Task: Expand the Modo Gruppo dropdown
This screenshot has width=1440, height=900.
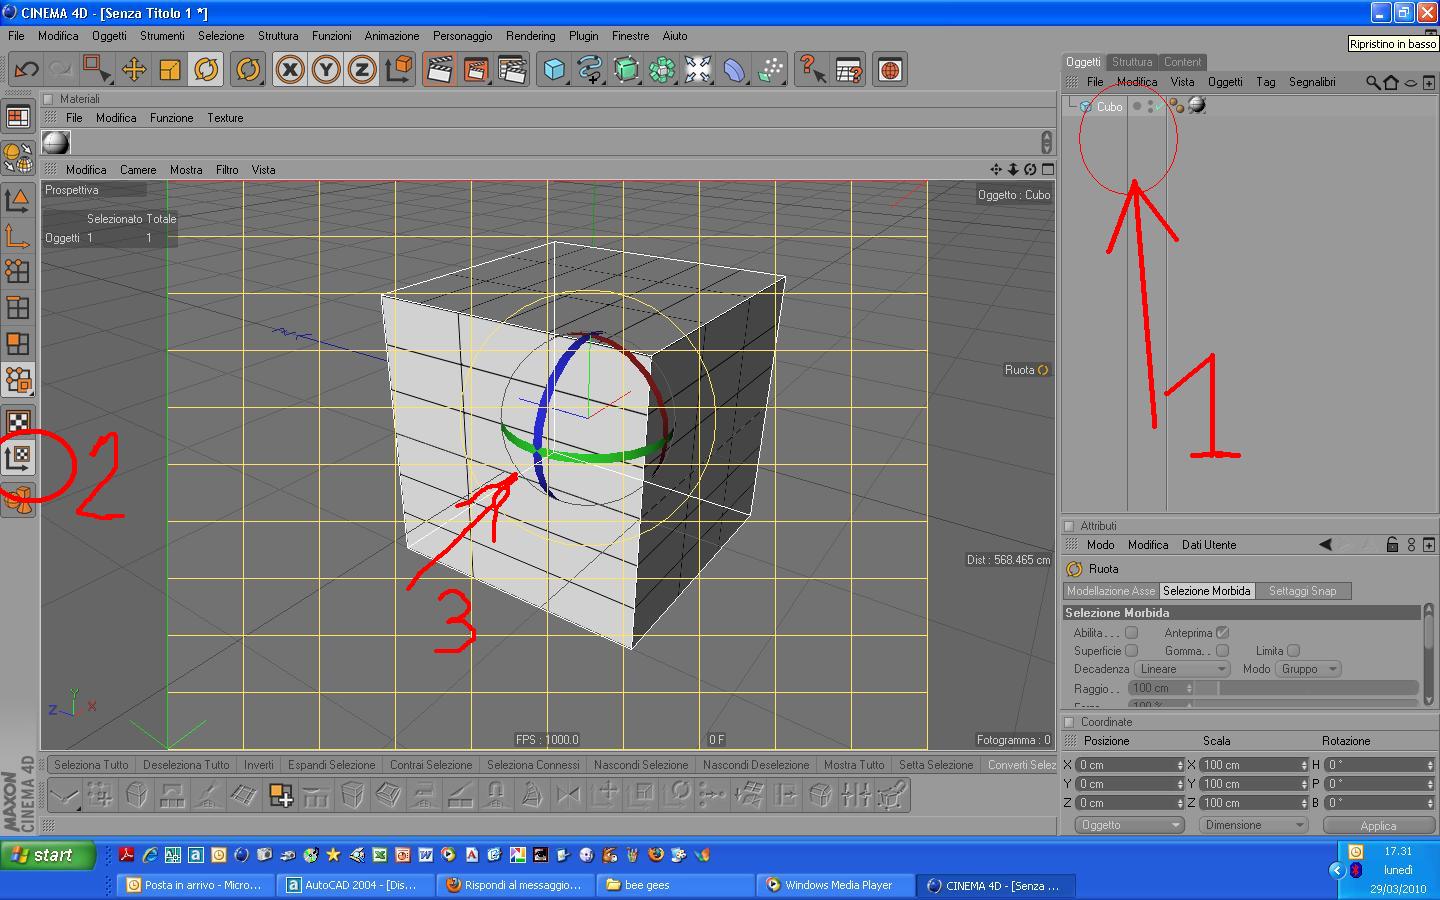Action: [1308, 669]
